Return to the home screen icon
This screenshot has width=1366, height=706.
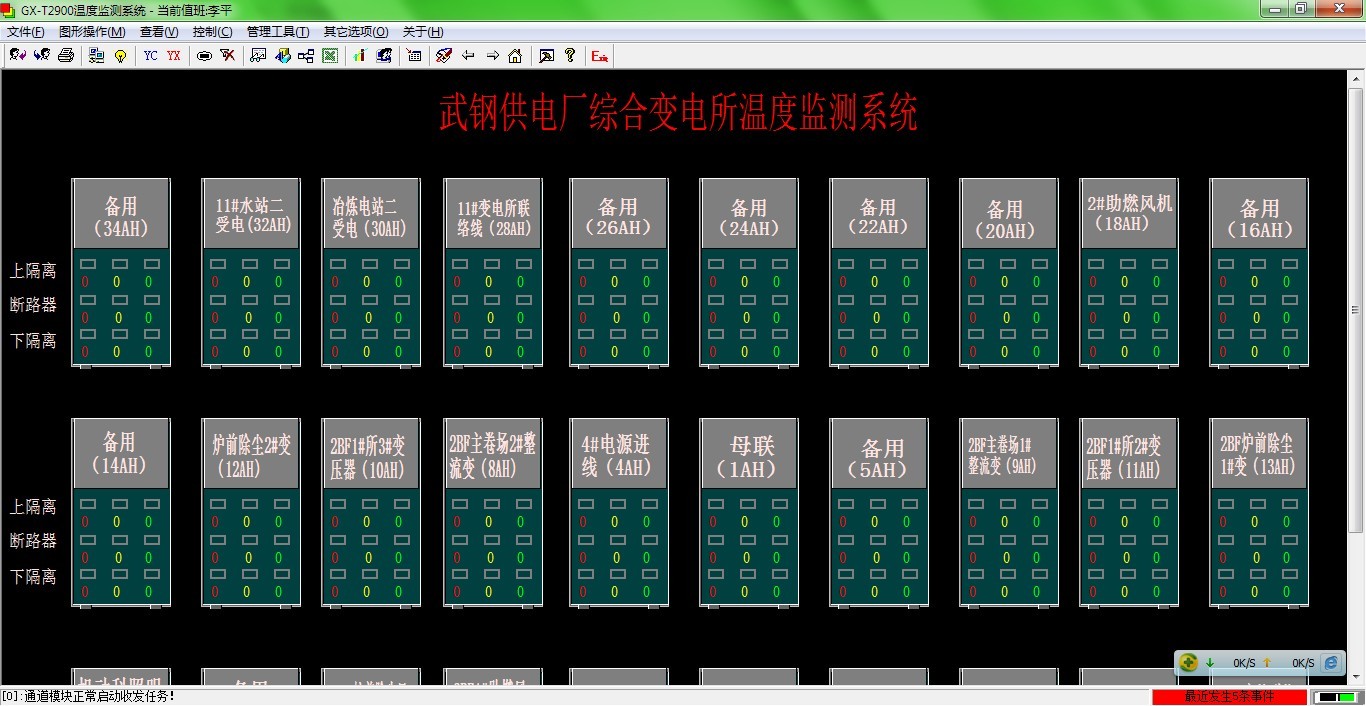tap(515, 55)
